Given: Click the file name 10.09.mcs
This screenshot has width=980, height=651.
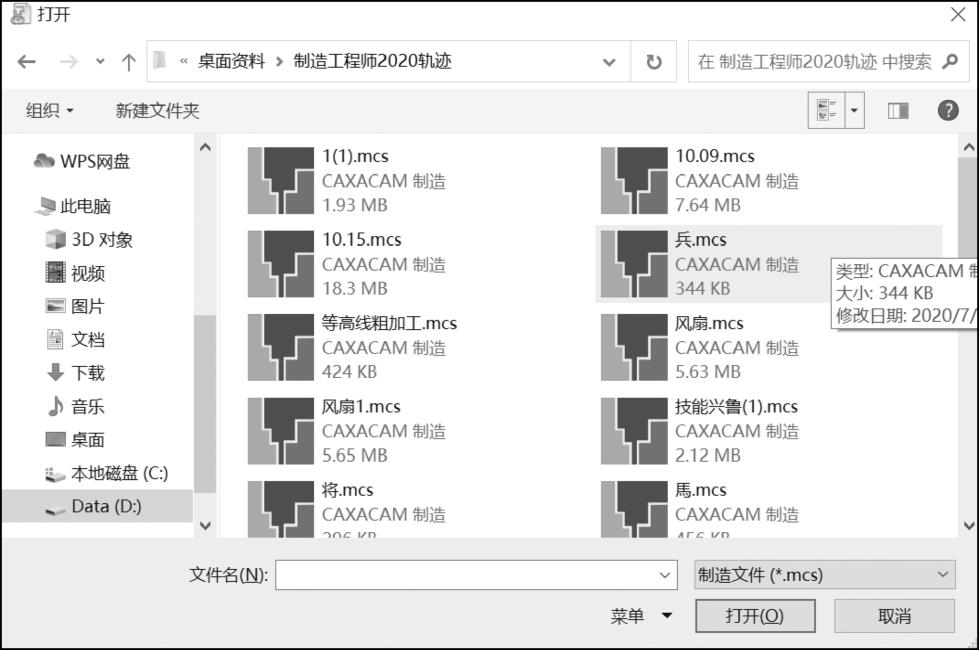Looking at the screenshot, I should tap(714, 156).
